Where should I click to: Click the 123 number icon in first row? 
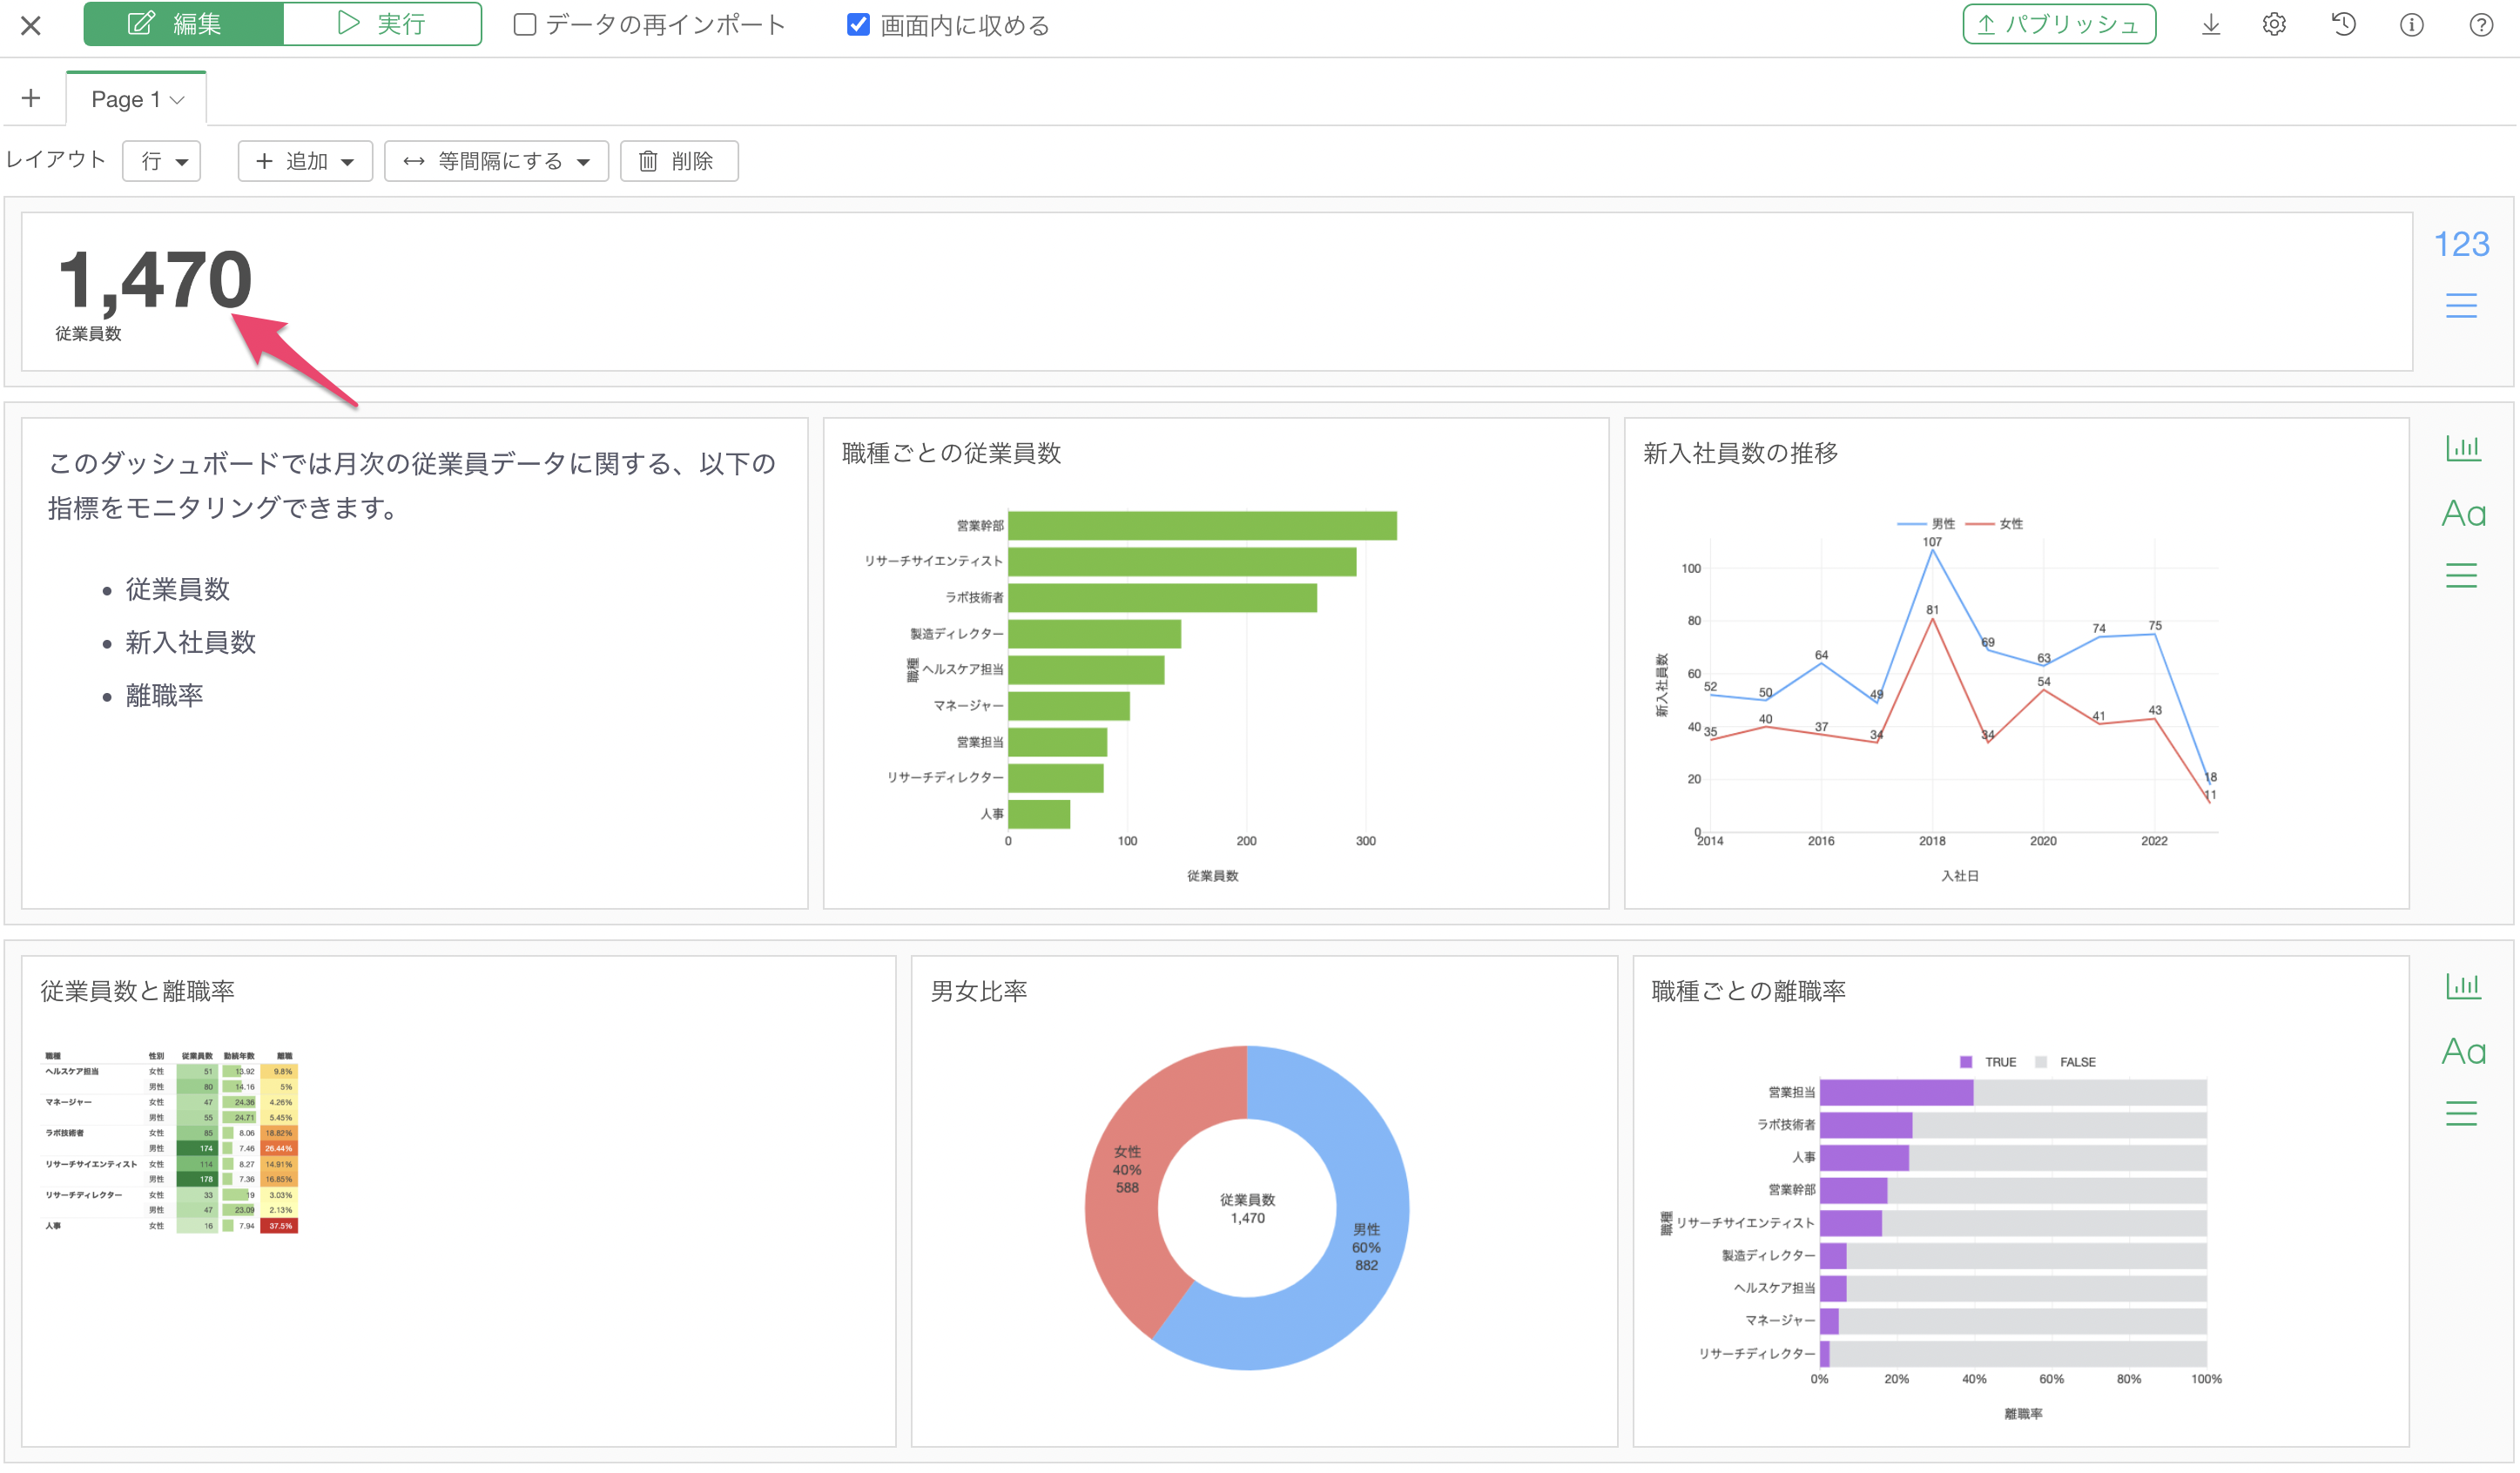pyautogui.click(x=2461, y=244)
